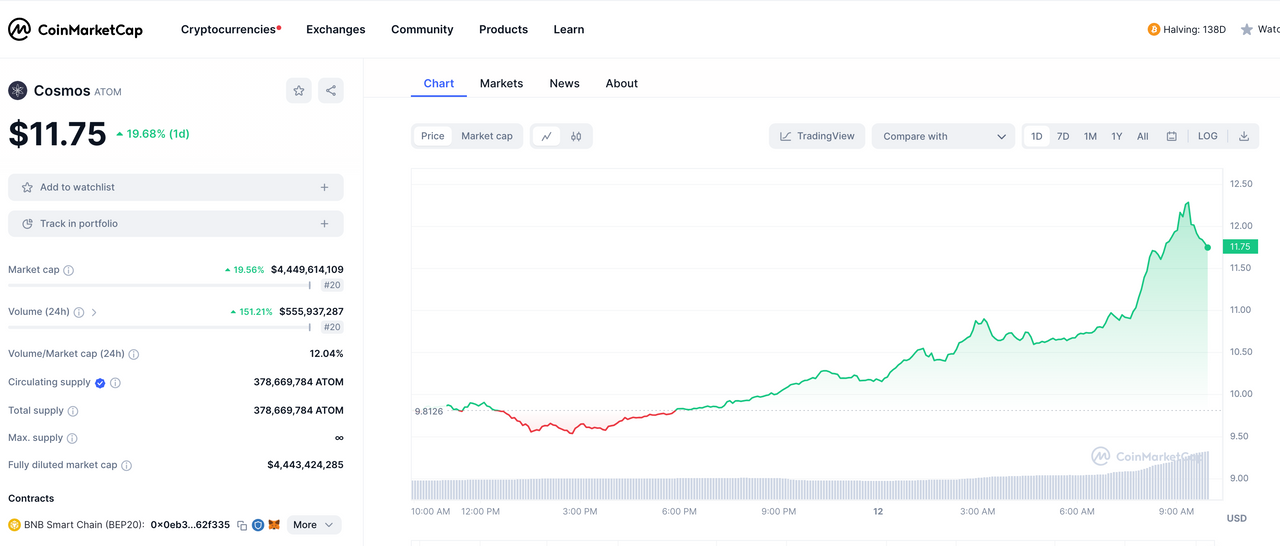
Task: Click the shield icon beside the contract address
Action: [x=258, y=525]
